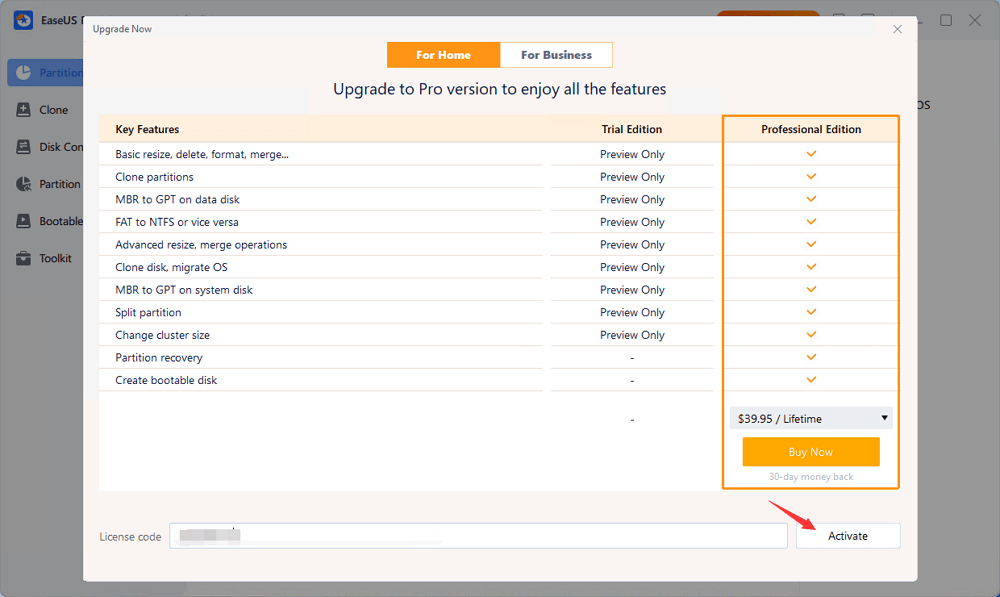Switch to the For Home tab
The image size is (1000, 597).
click(x=443, y=55)
